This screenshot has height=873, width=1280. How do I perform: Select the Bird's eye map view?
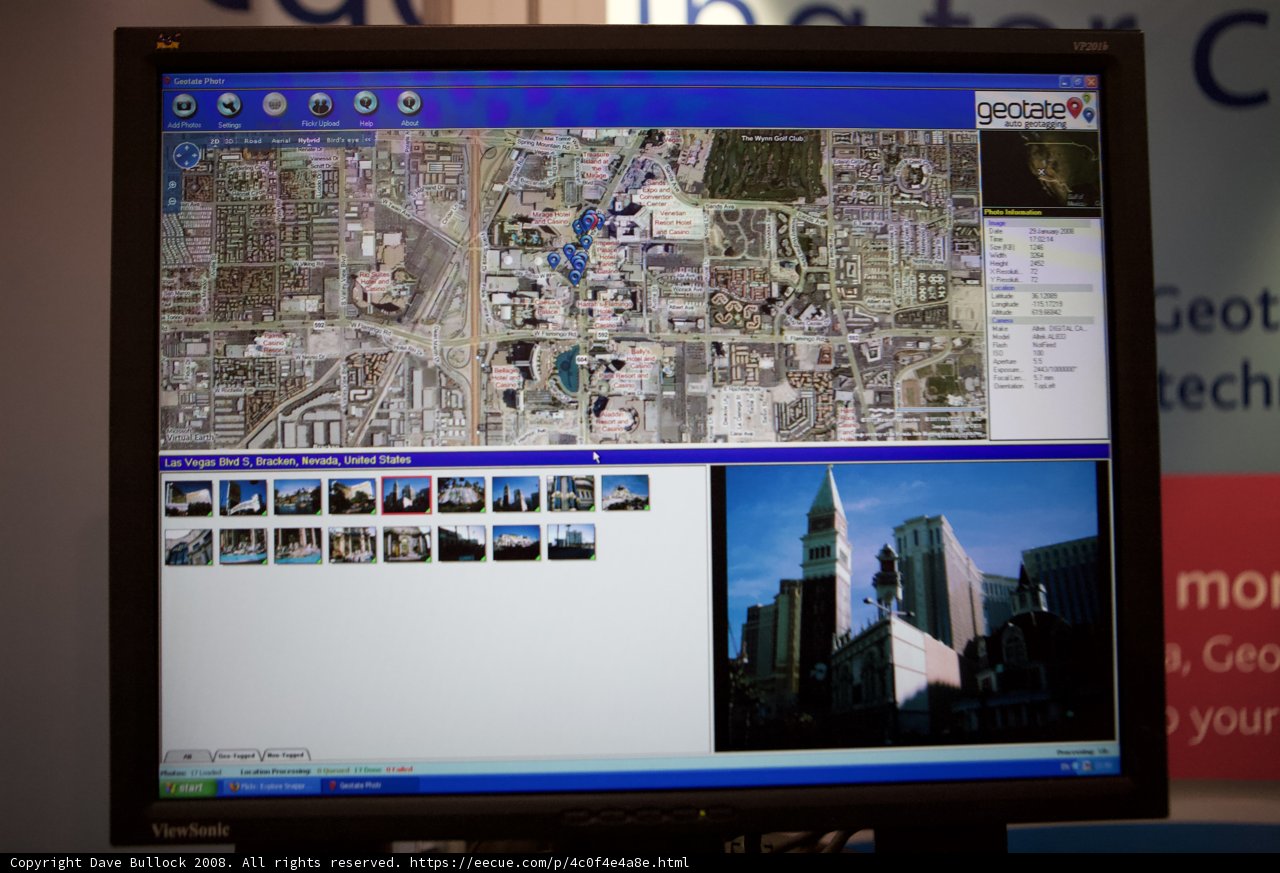tap(342, 141)
